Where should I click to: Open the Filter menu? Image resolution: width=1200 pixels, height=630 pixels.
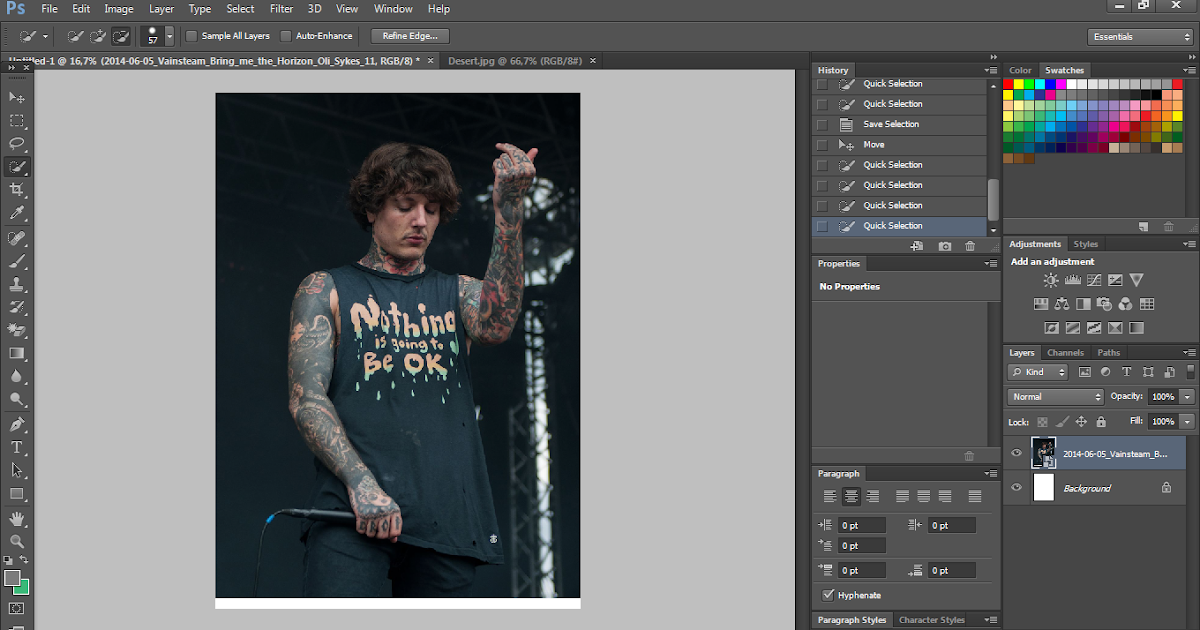(x=281, y=9)
